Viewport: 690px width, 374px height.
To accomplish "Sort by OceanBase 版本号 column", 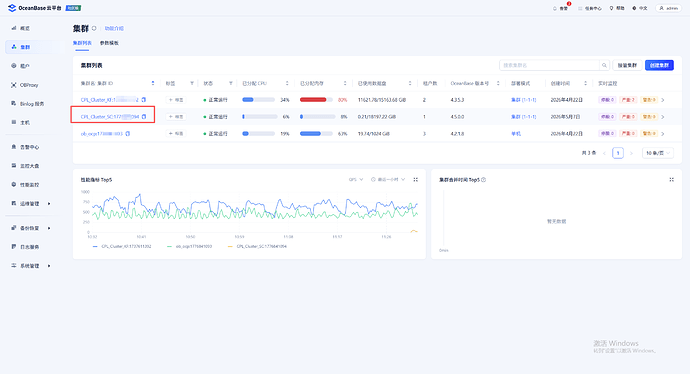I will 498,83.
